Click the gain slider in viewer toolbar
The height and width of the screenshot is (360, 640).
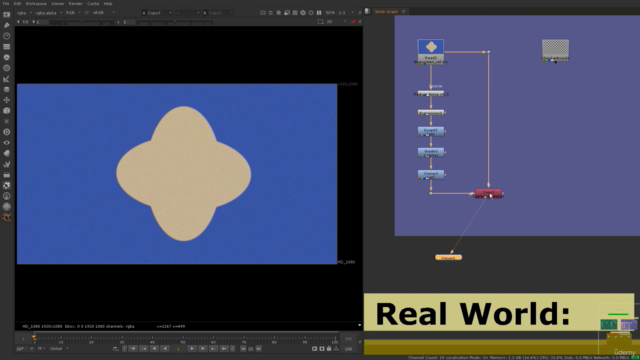point(82,22)
